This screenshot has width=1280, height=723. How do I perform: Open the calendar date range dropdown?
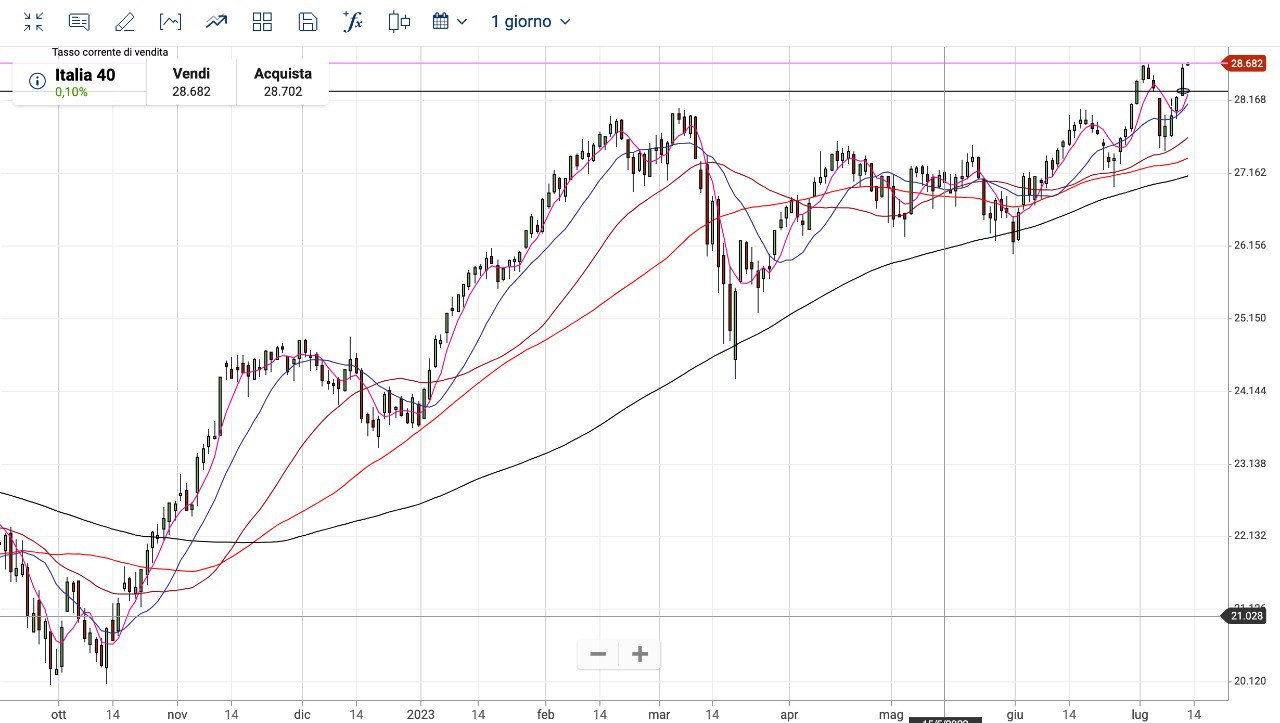449,22
